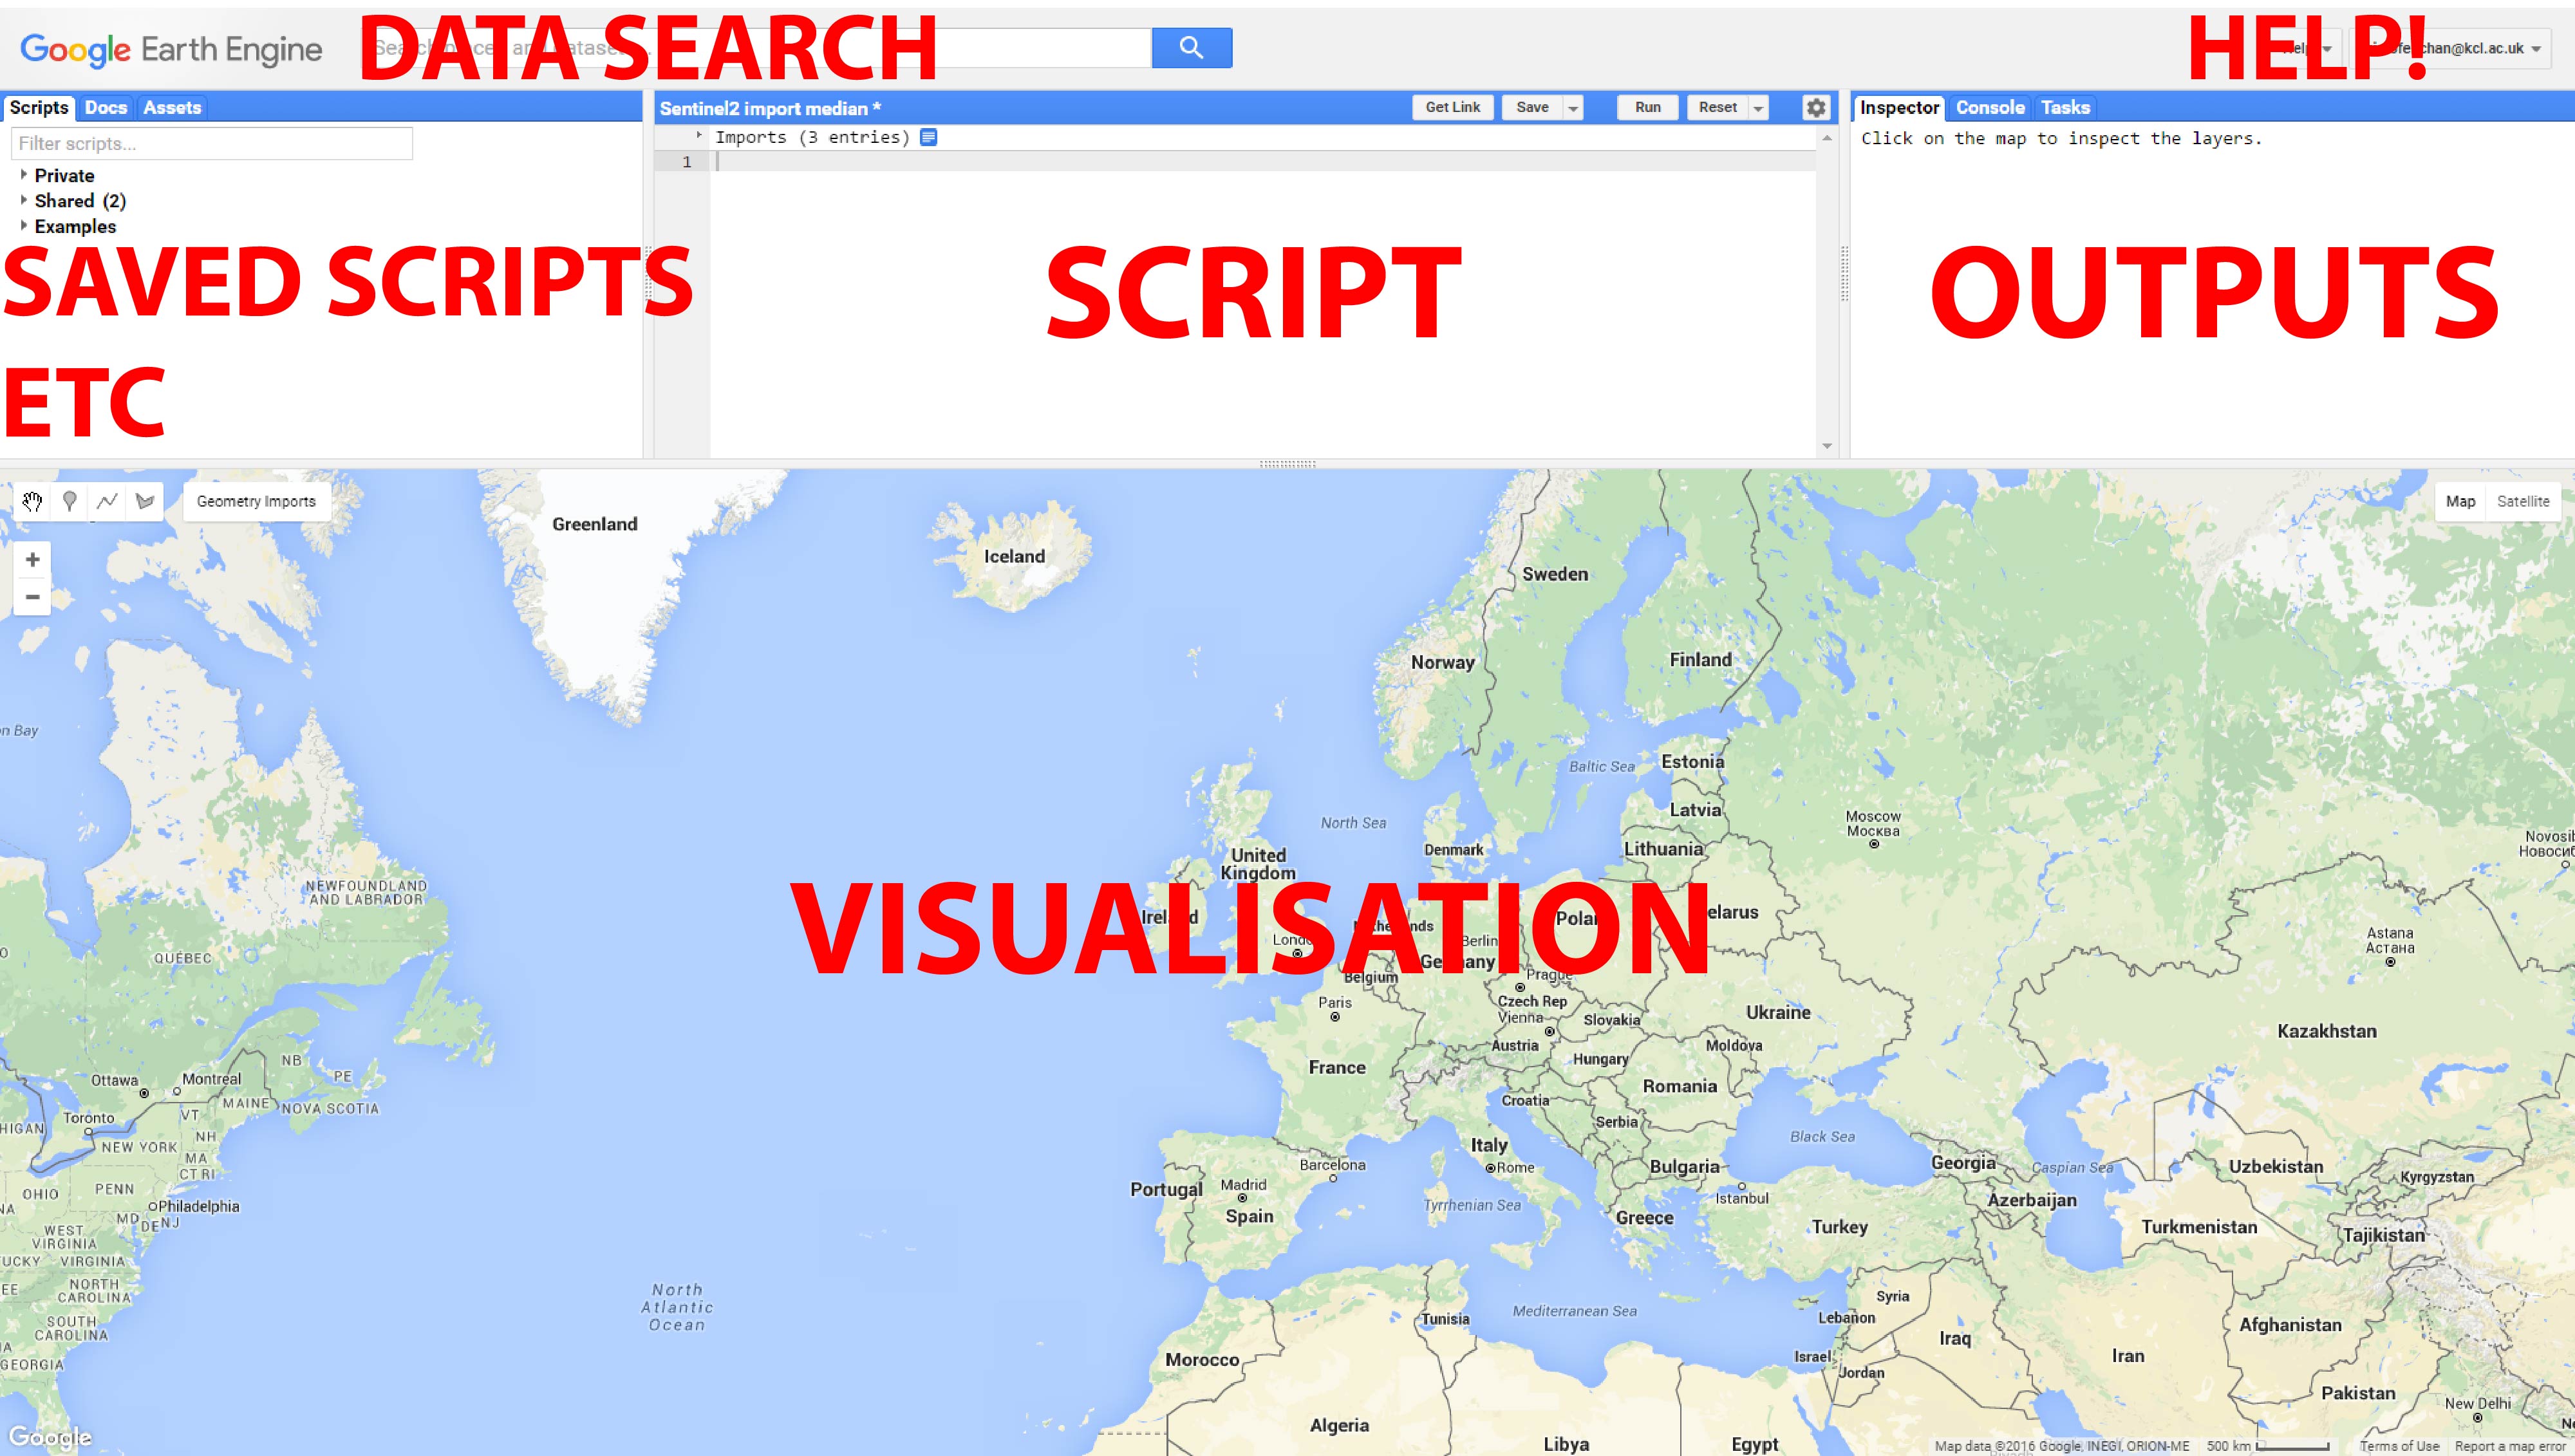Click the Kazakhstan label on the map
The width and height of the screenshot is (2575, 1456).
[2326, 1031]
